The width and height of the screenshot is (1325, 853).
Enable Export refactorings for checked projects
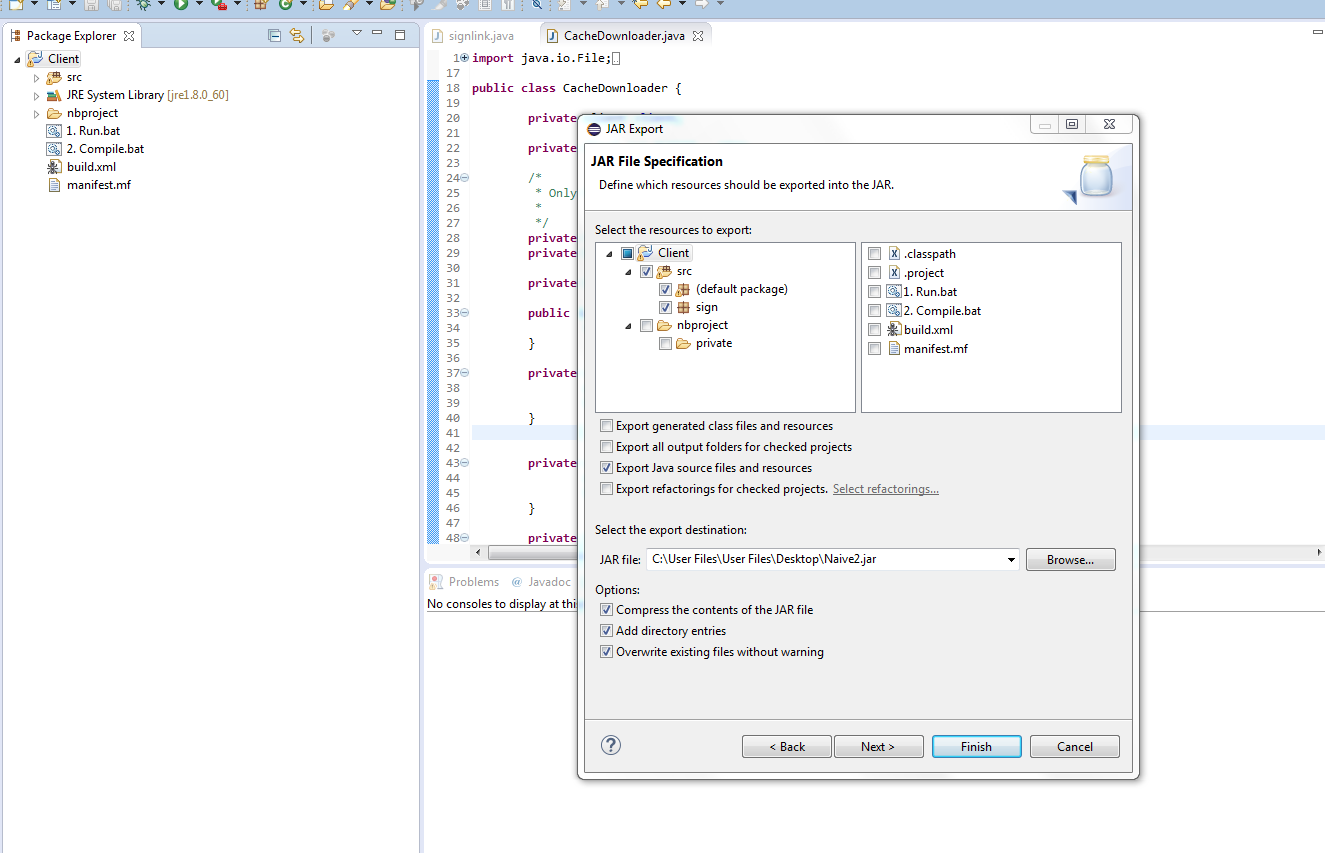pyautogui.click(x=606, y=489)
